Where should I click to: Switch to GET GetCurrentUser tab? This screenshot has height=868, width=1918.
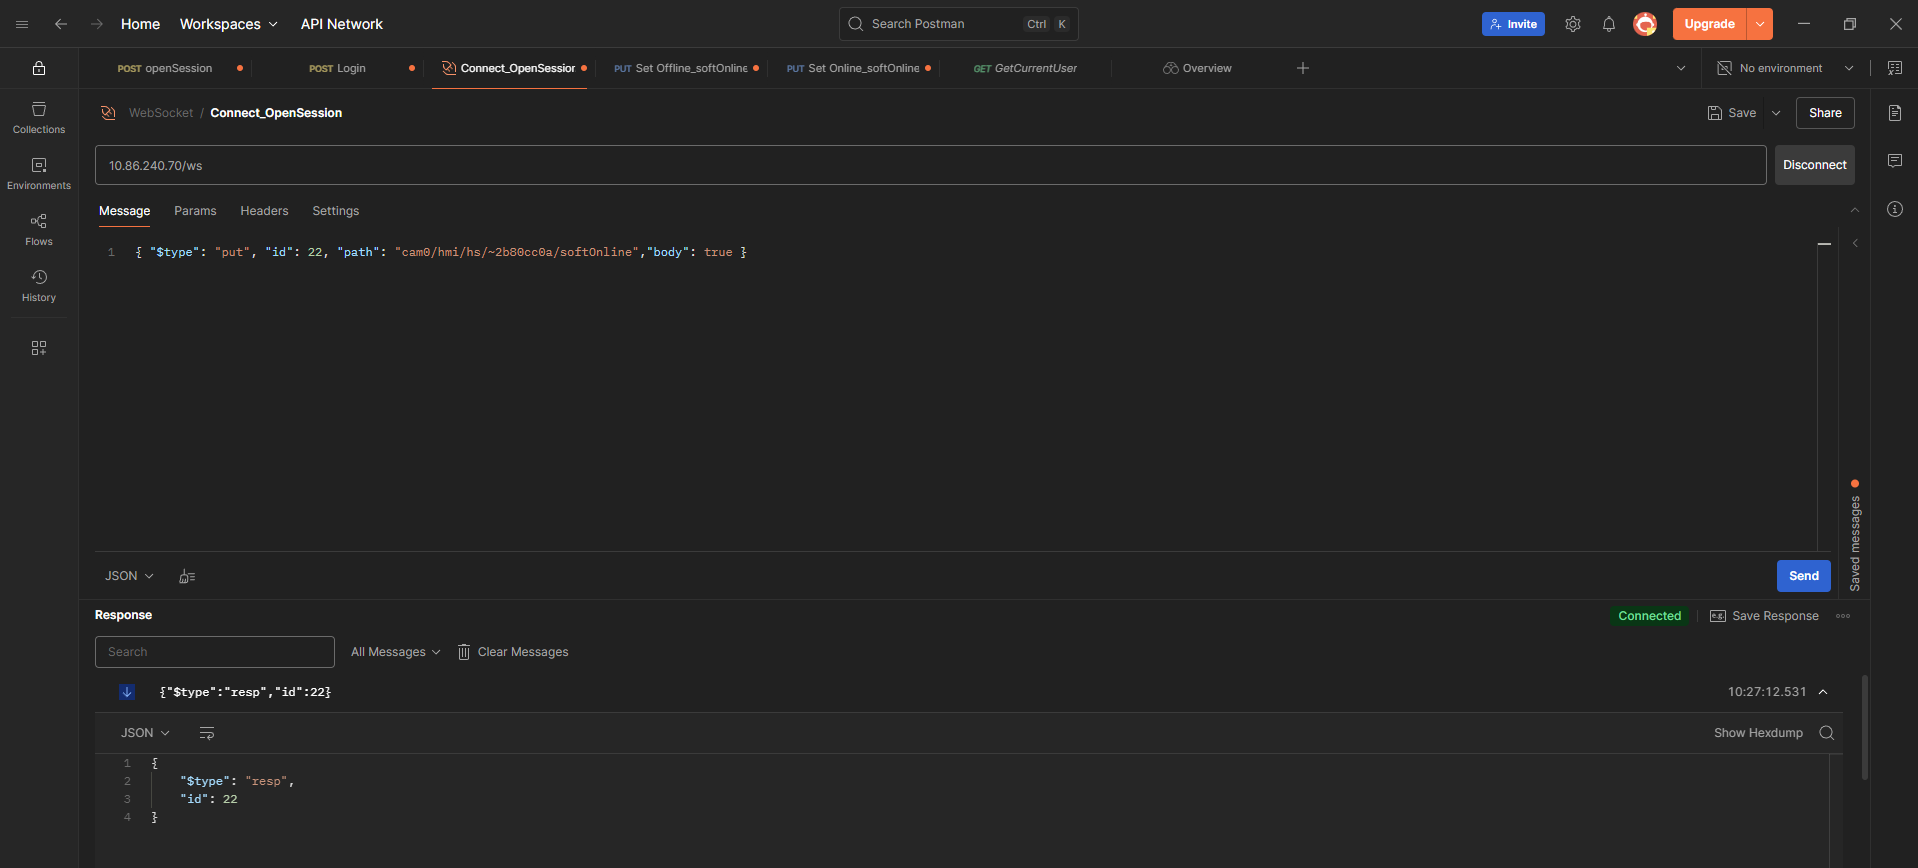pyautogui.click(x=1025, y=68)
